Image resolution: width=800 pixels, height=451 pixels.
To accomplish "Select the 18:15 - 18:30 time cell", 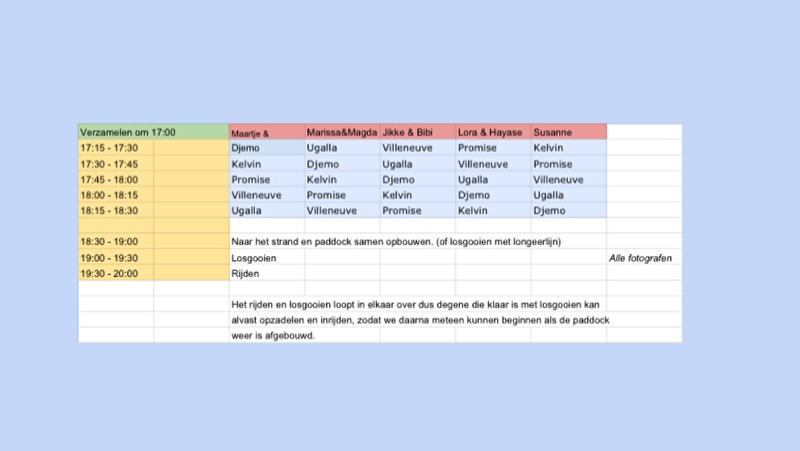I will tap(116, 210).
